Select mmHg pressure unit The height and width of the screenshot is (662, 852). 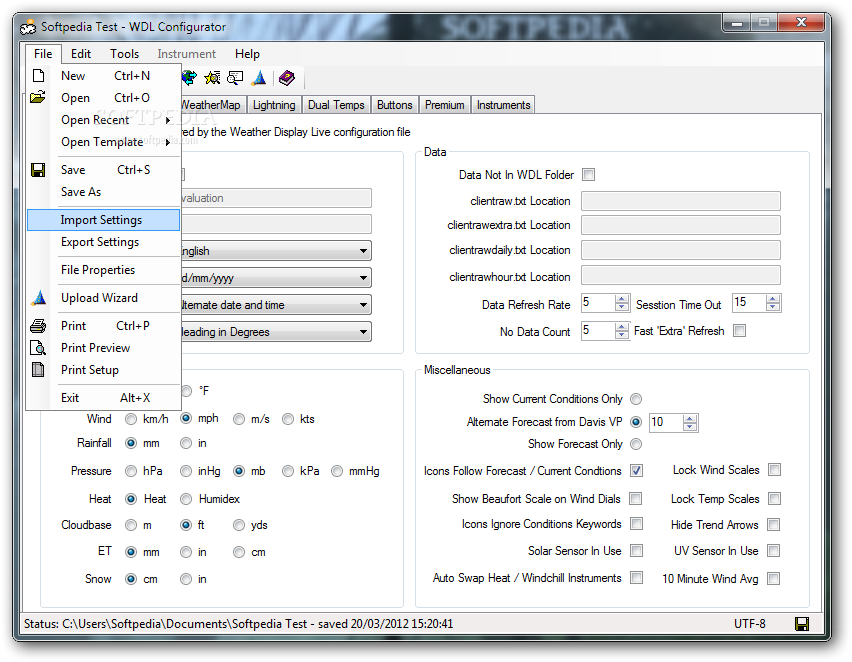click(x=337, y=471)
